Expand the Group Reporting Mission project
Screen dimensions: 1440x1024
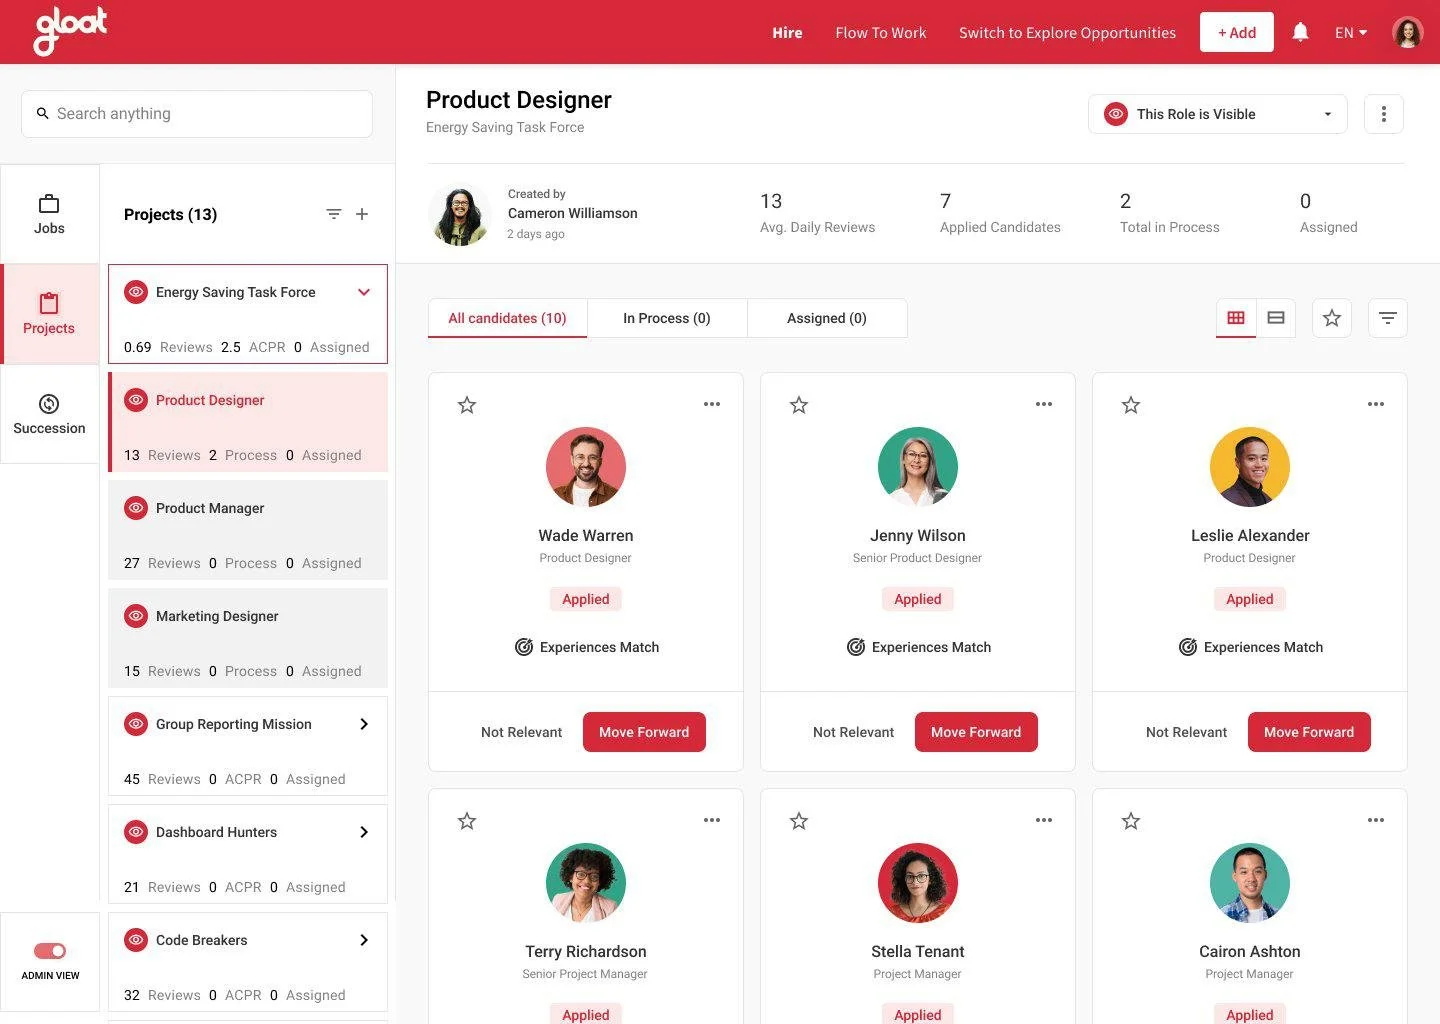364,724
